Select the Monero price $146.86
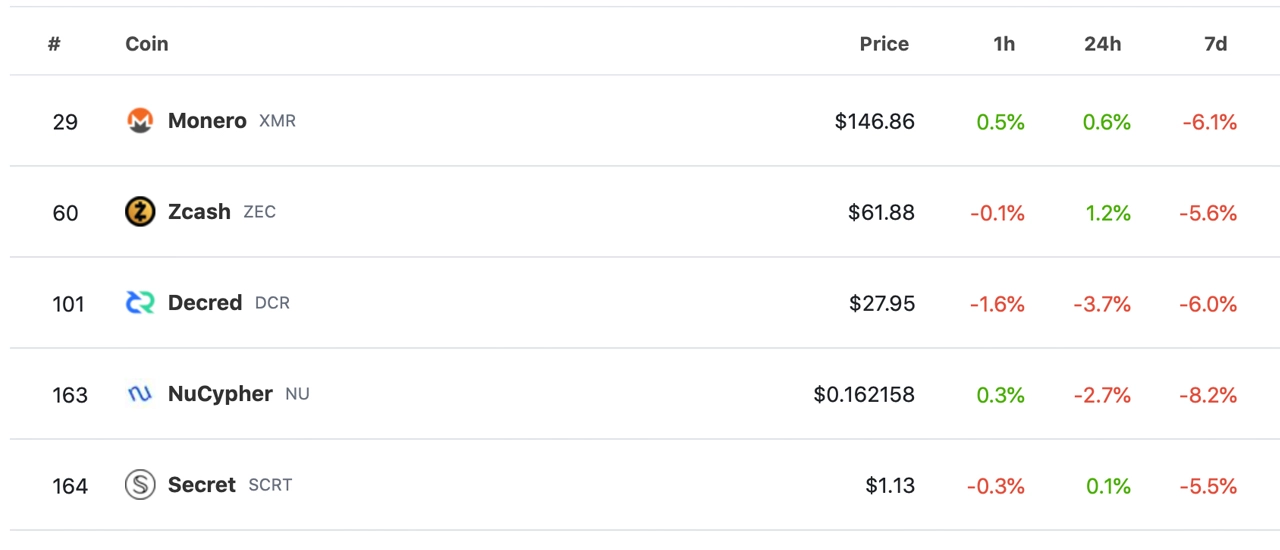 [875, 122]
